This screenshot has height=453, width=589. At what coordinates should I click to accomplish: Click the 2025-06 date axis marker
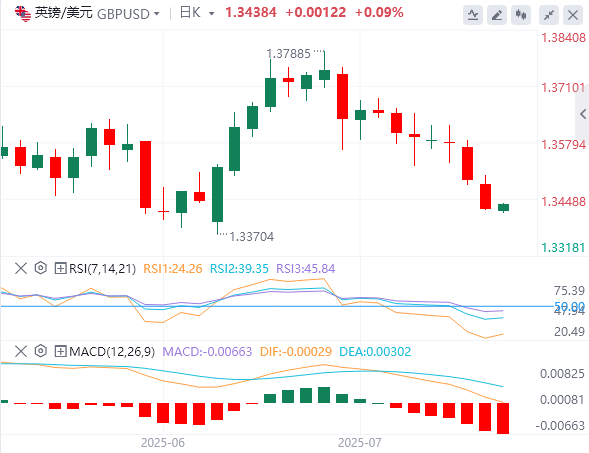[163, 443]
